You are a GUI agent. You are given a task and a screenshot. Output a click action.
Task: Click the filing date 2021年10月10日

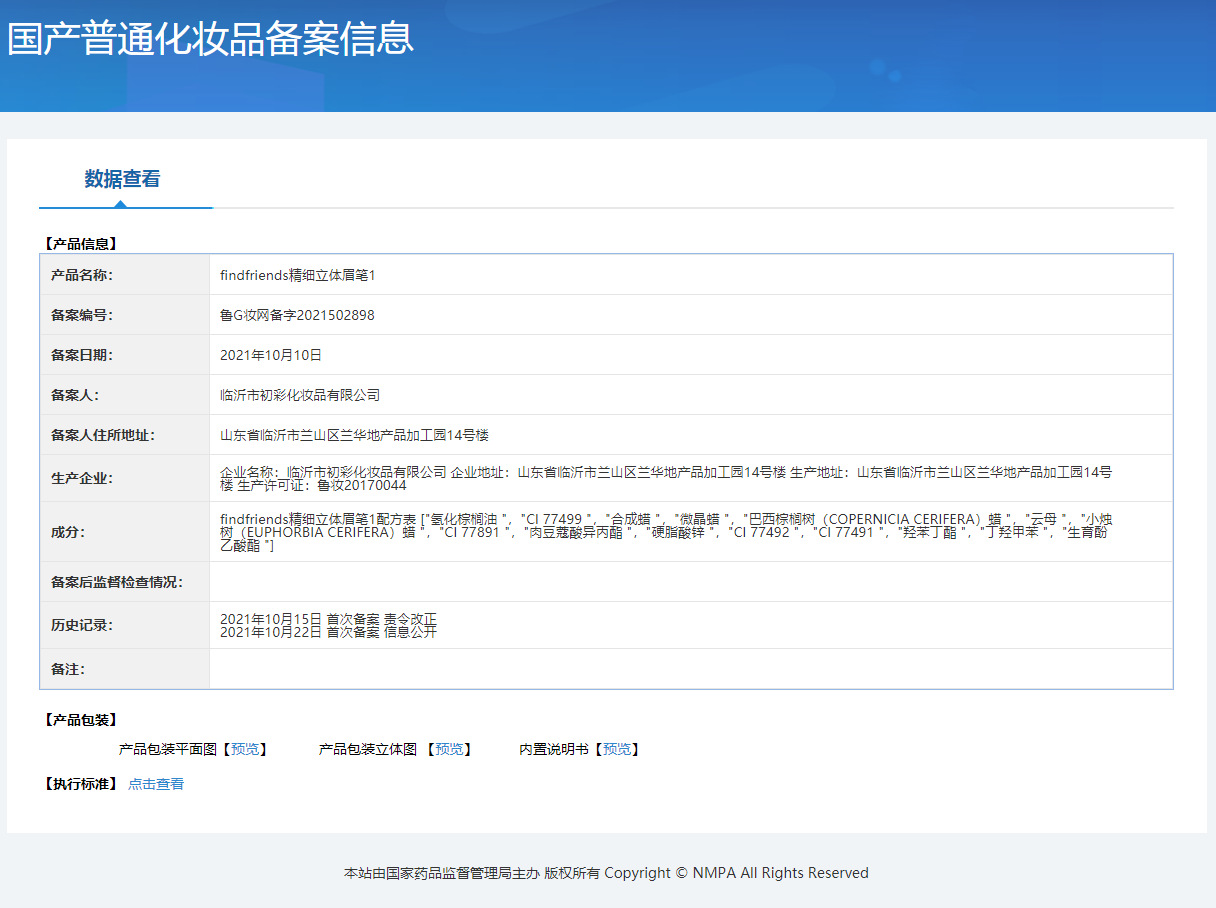click(x=271, y=355)
